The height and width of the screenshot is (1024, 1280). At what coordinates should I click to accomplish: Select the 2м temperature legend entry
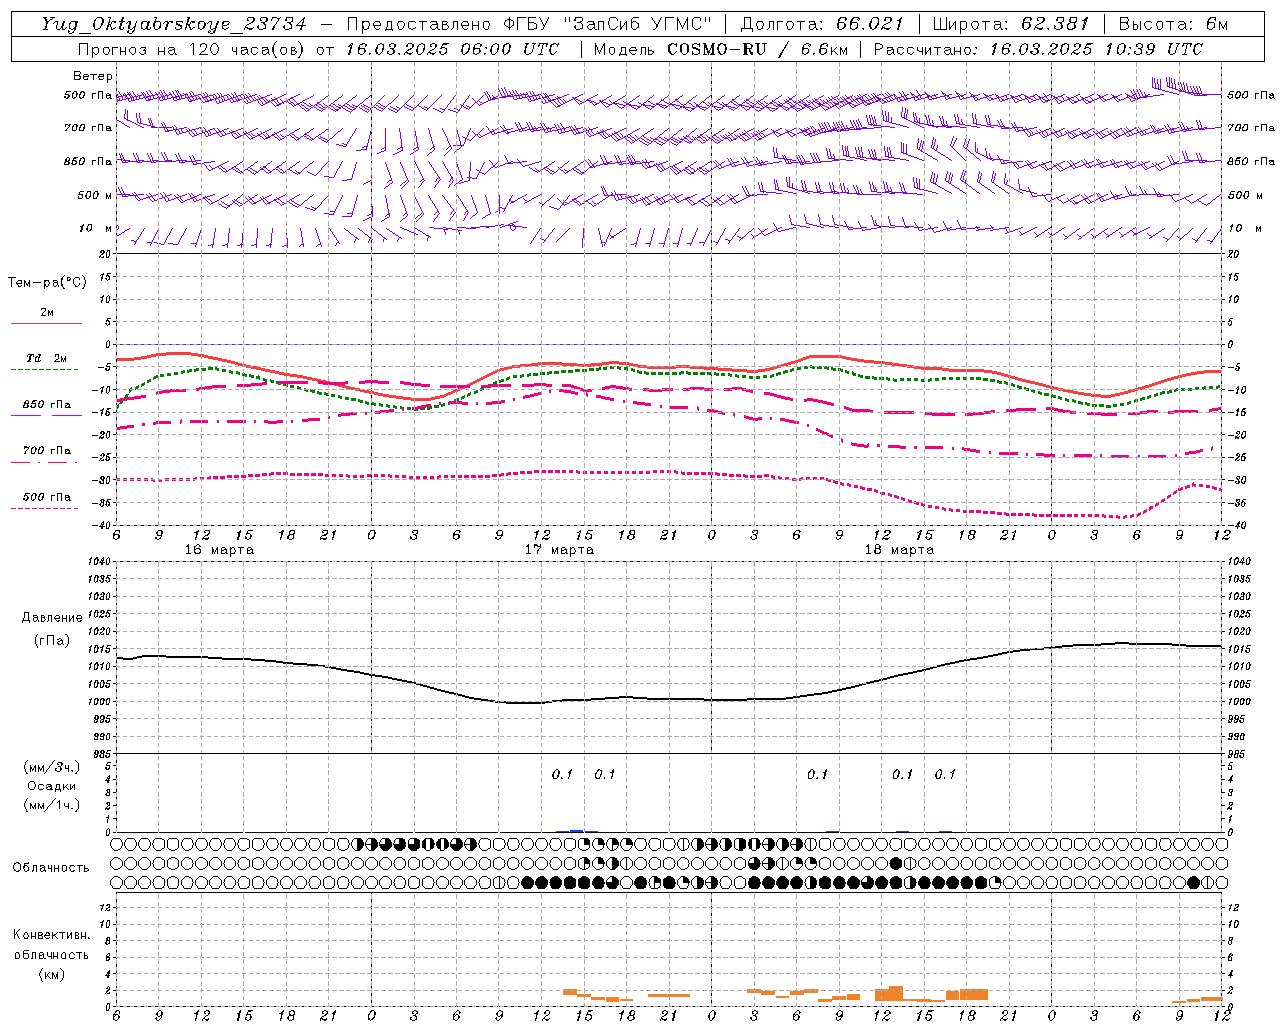[x=47, y=312]
